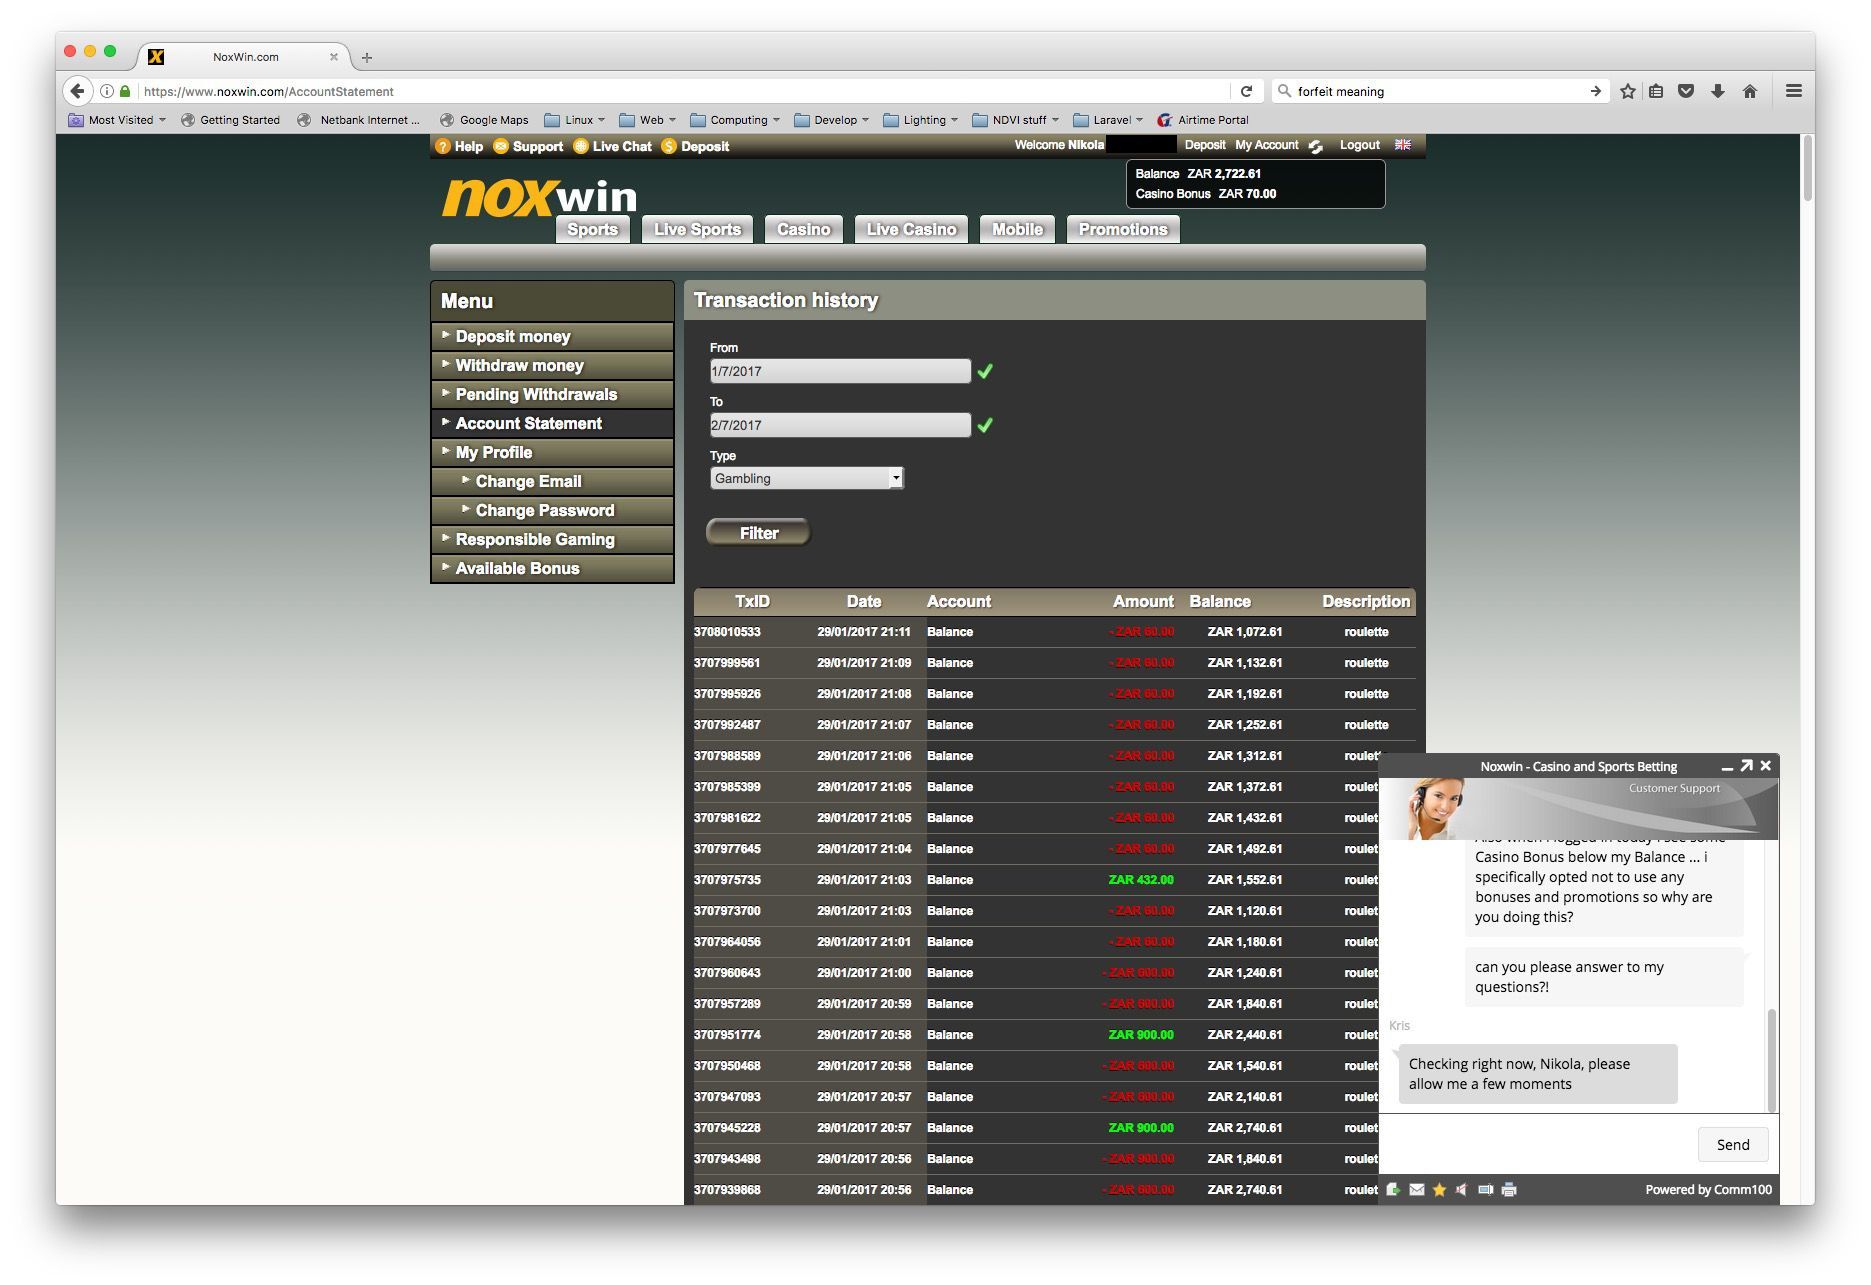Pop out the chat window

click(1746, 765)
